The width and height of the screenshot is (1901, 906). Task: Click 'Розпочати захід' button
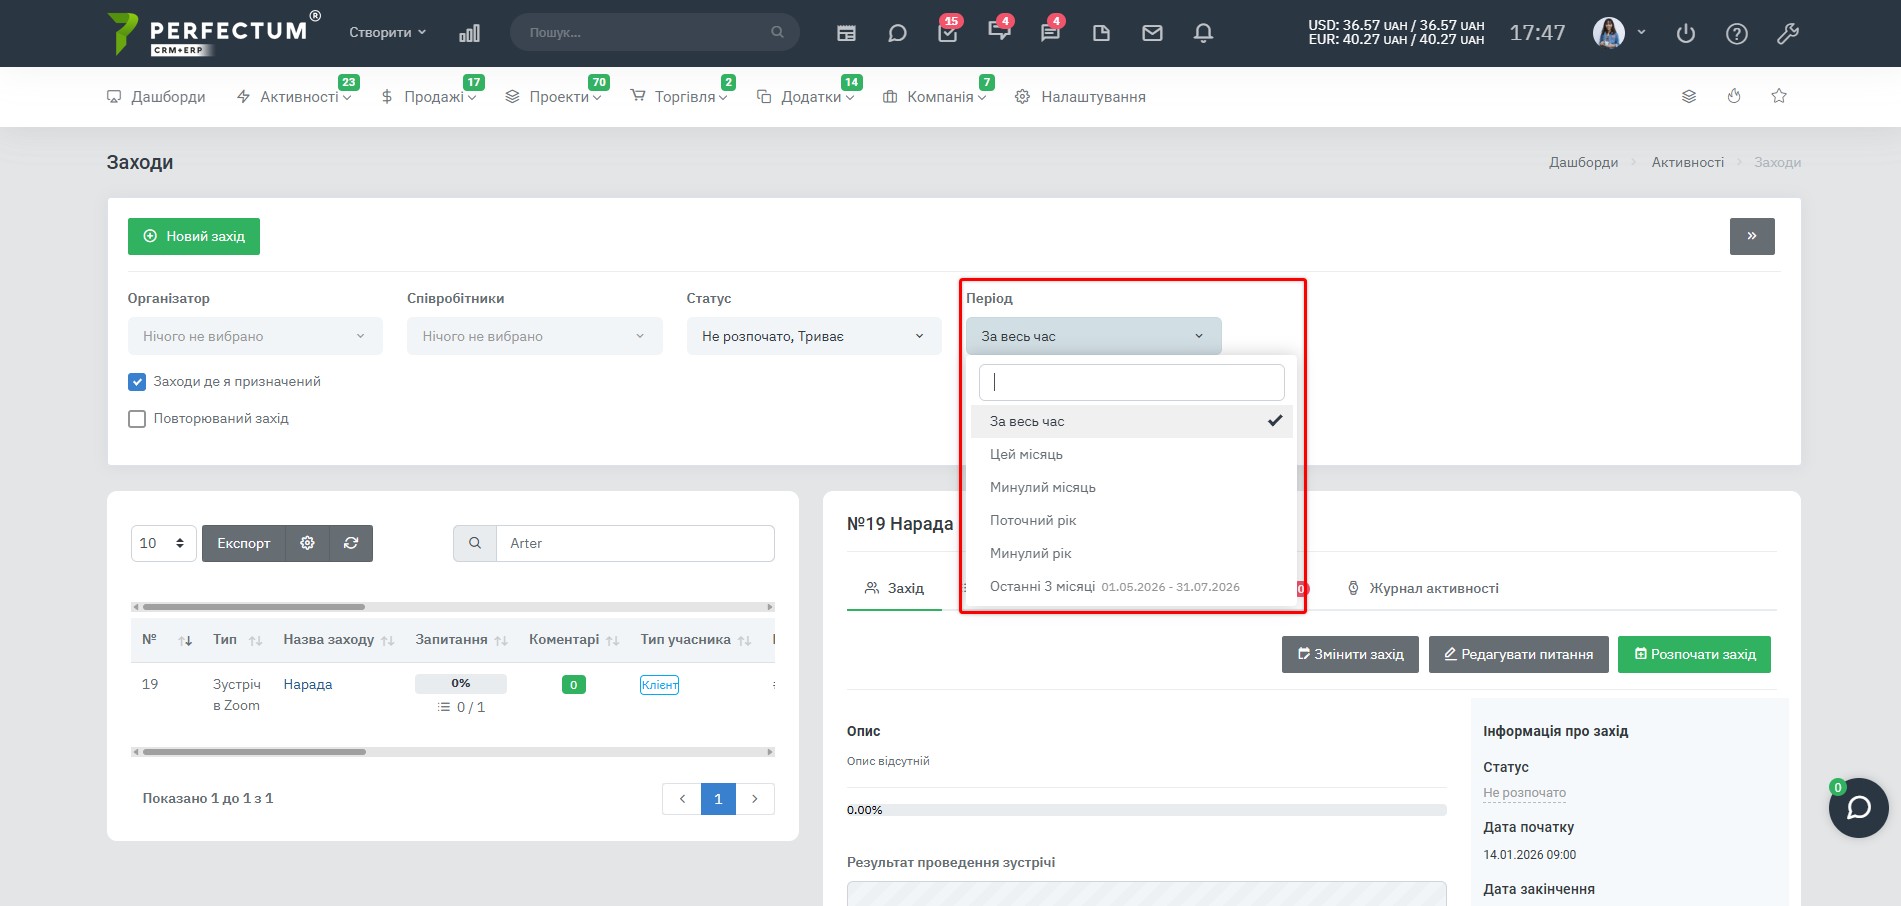1694,654
